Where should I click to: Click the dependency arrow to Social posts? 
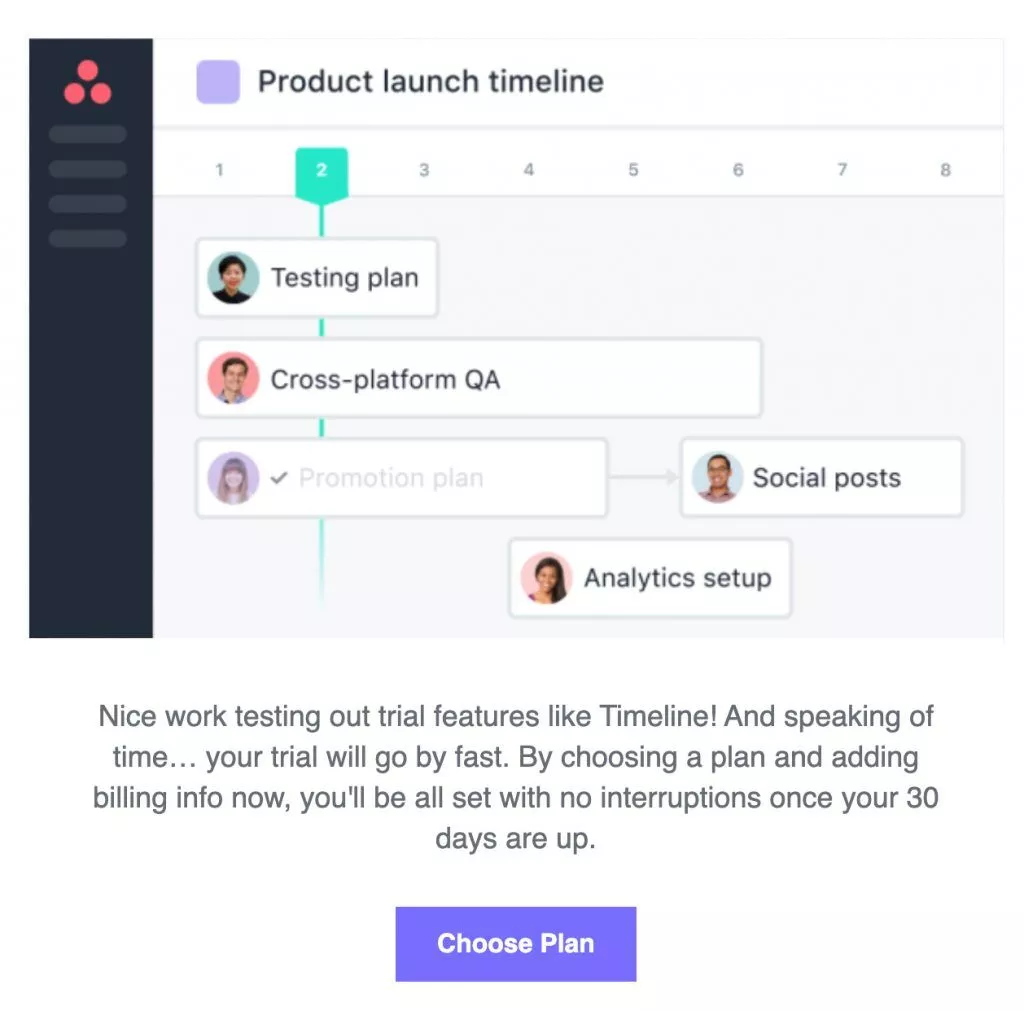coord(644,478)
